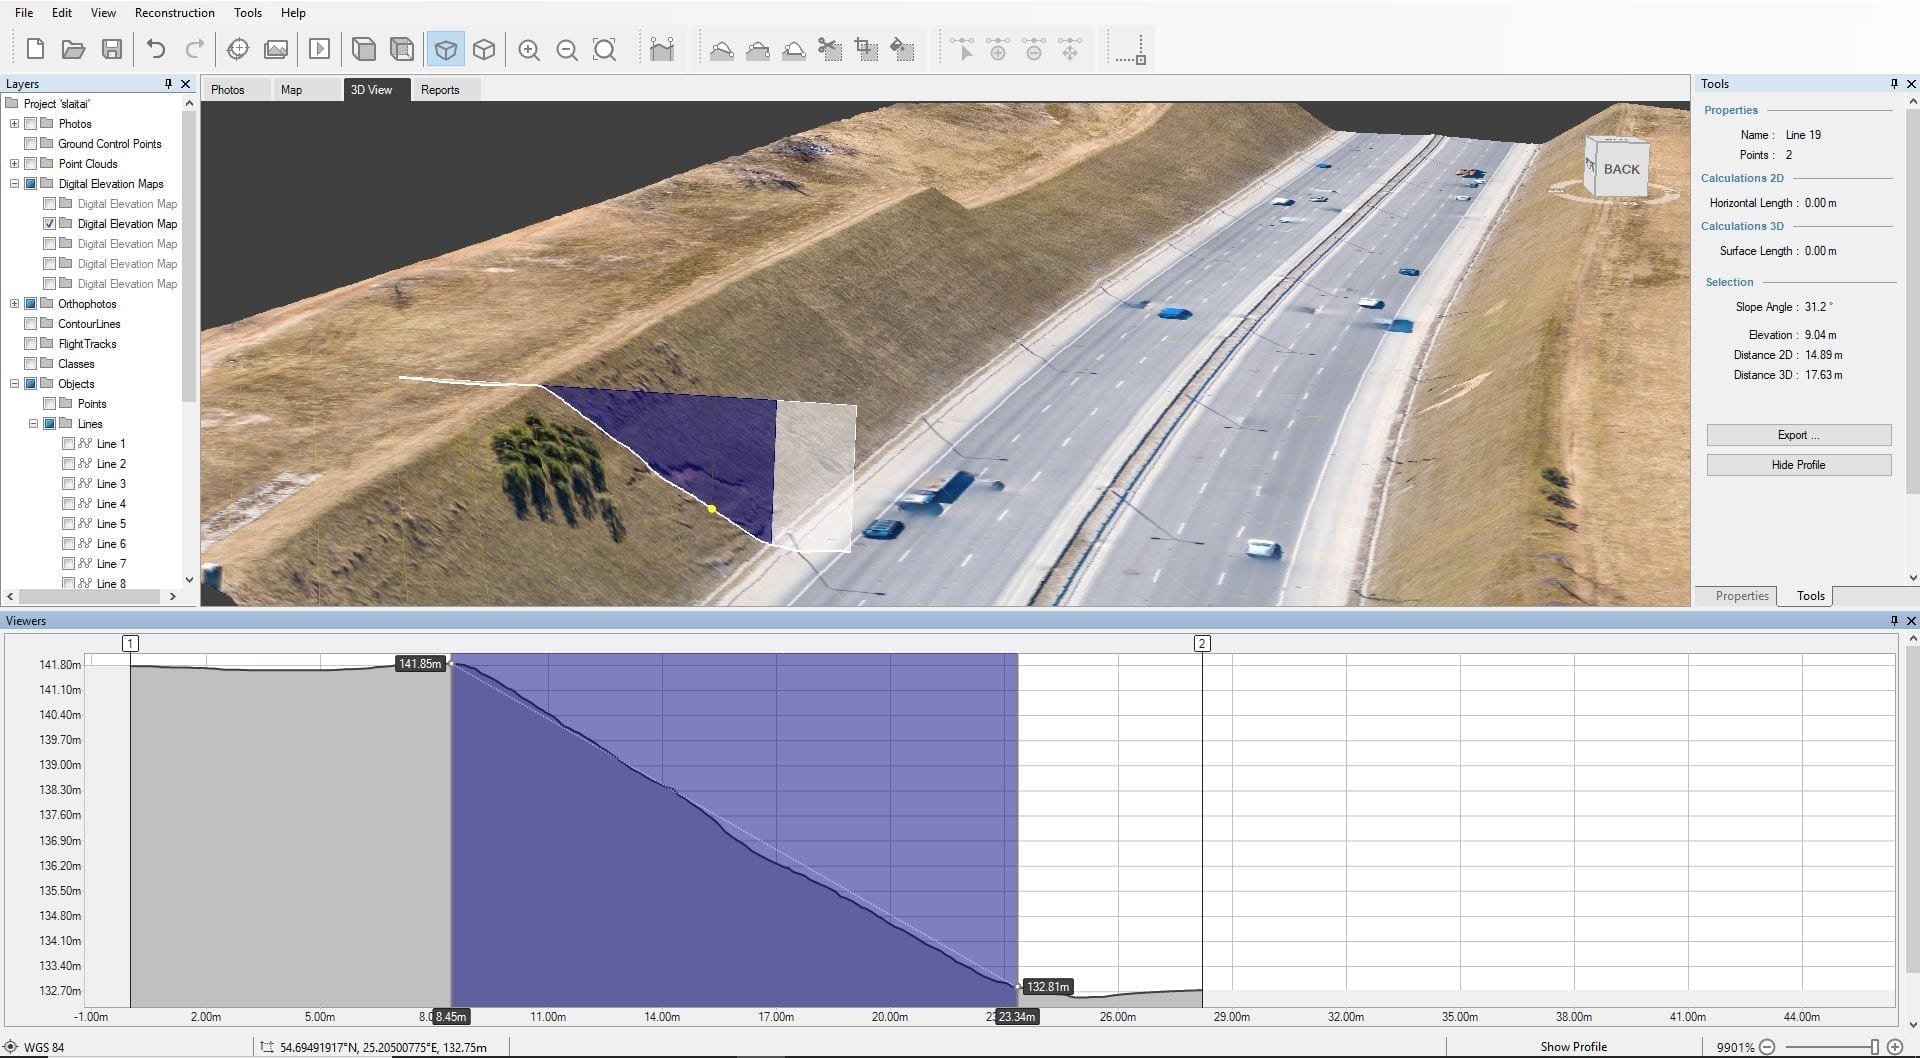Click the Open project folder icon
The width and height of the screenshot is (1920, 1058).
coord(73,50)
